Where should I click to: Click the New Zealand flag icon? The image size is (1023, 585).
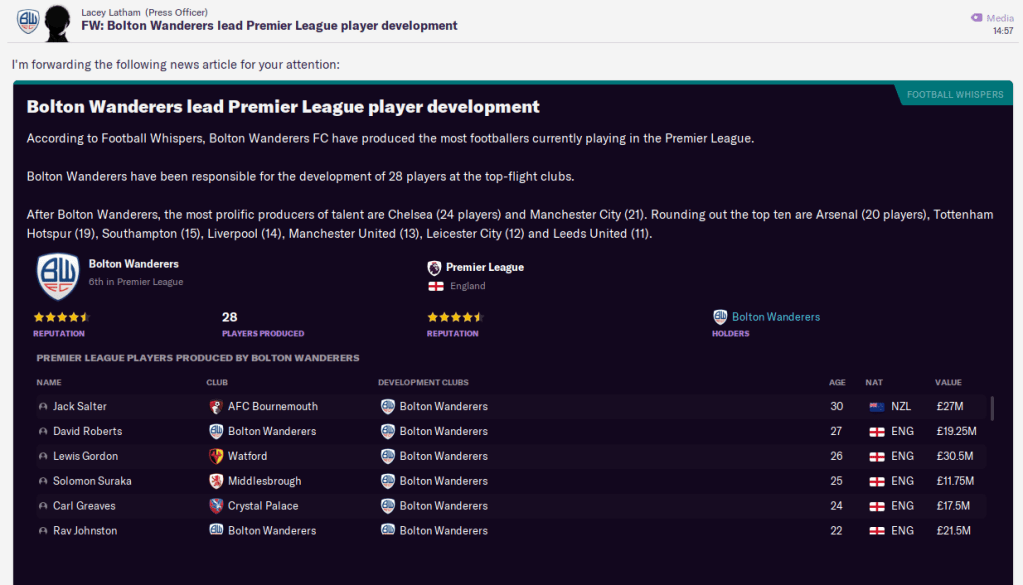coord(877,407)
